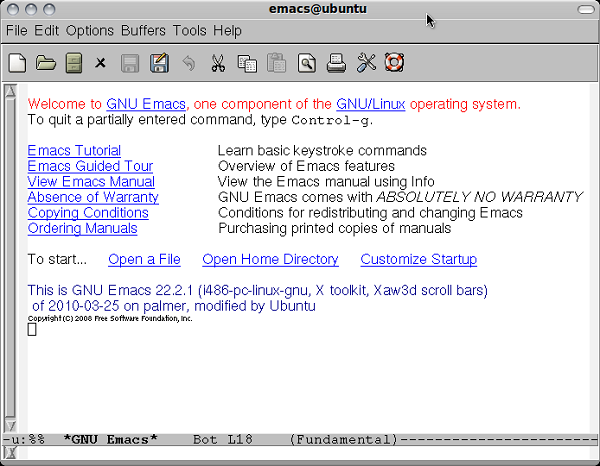Image resolution: width=600 pixels, height=466 pixels.
Task: Click the vertical scroll bar thumb
Action: (10, 257)
